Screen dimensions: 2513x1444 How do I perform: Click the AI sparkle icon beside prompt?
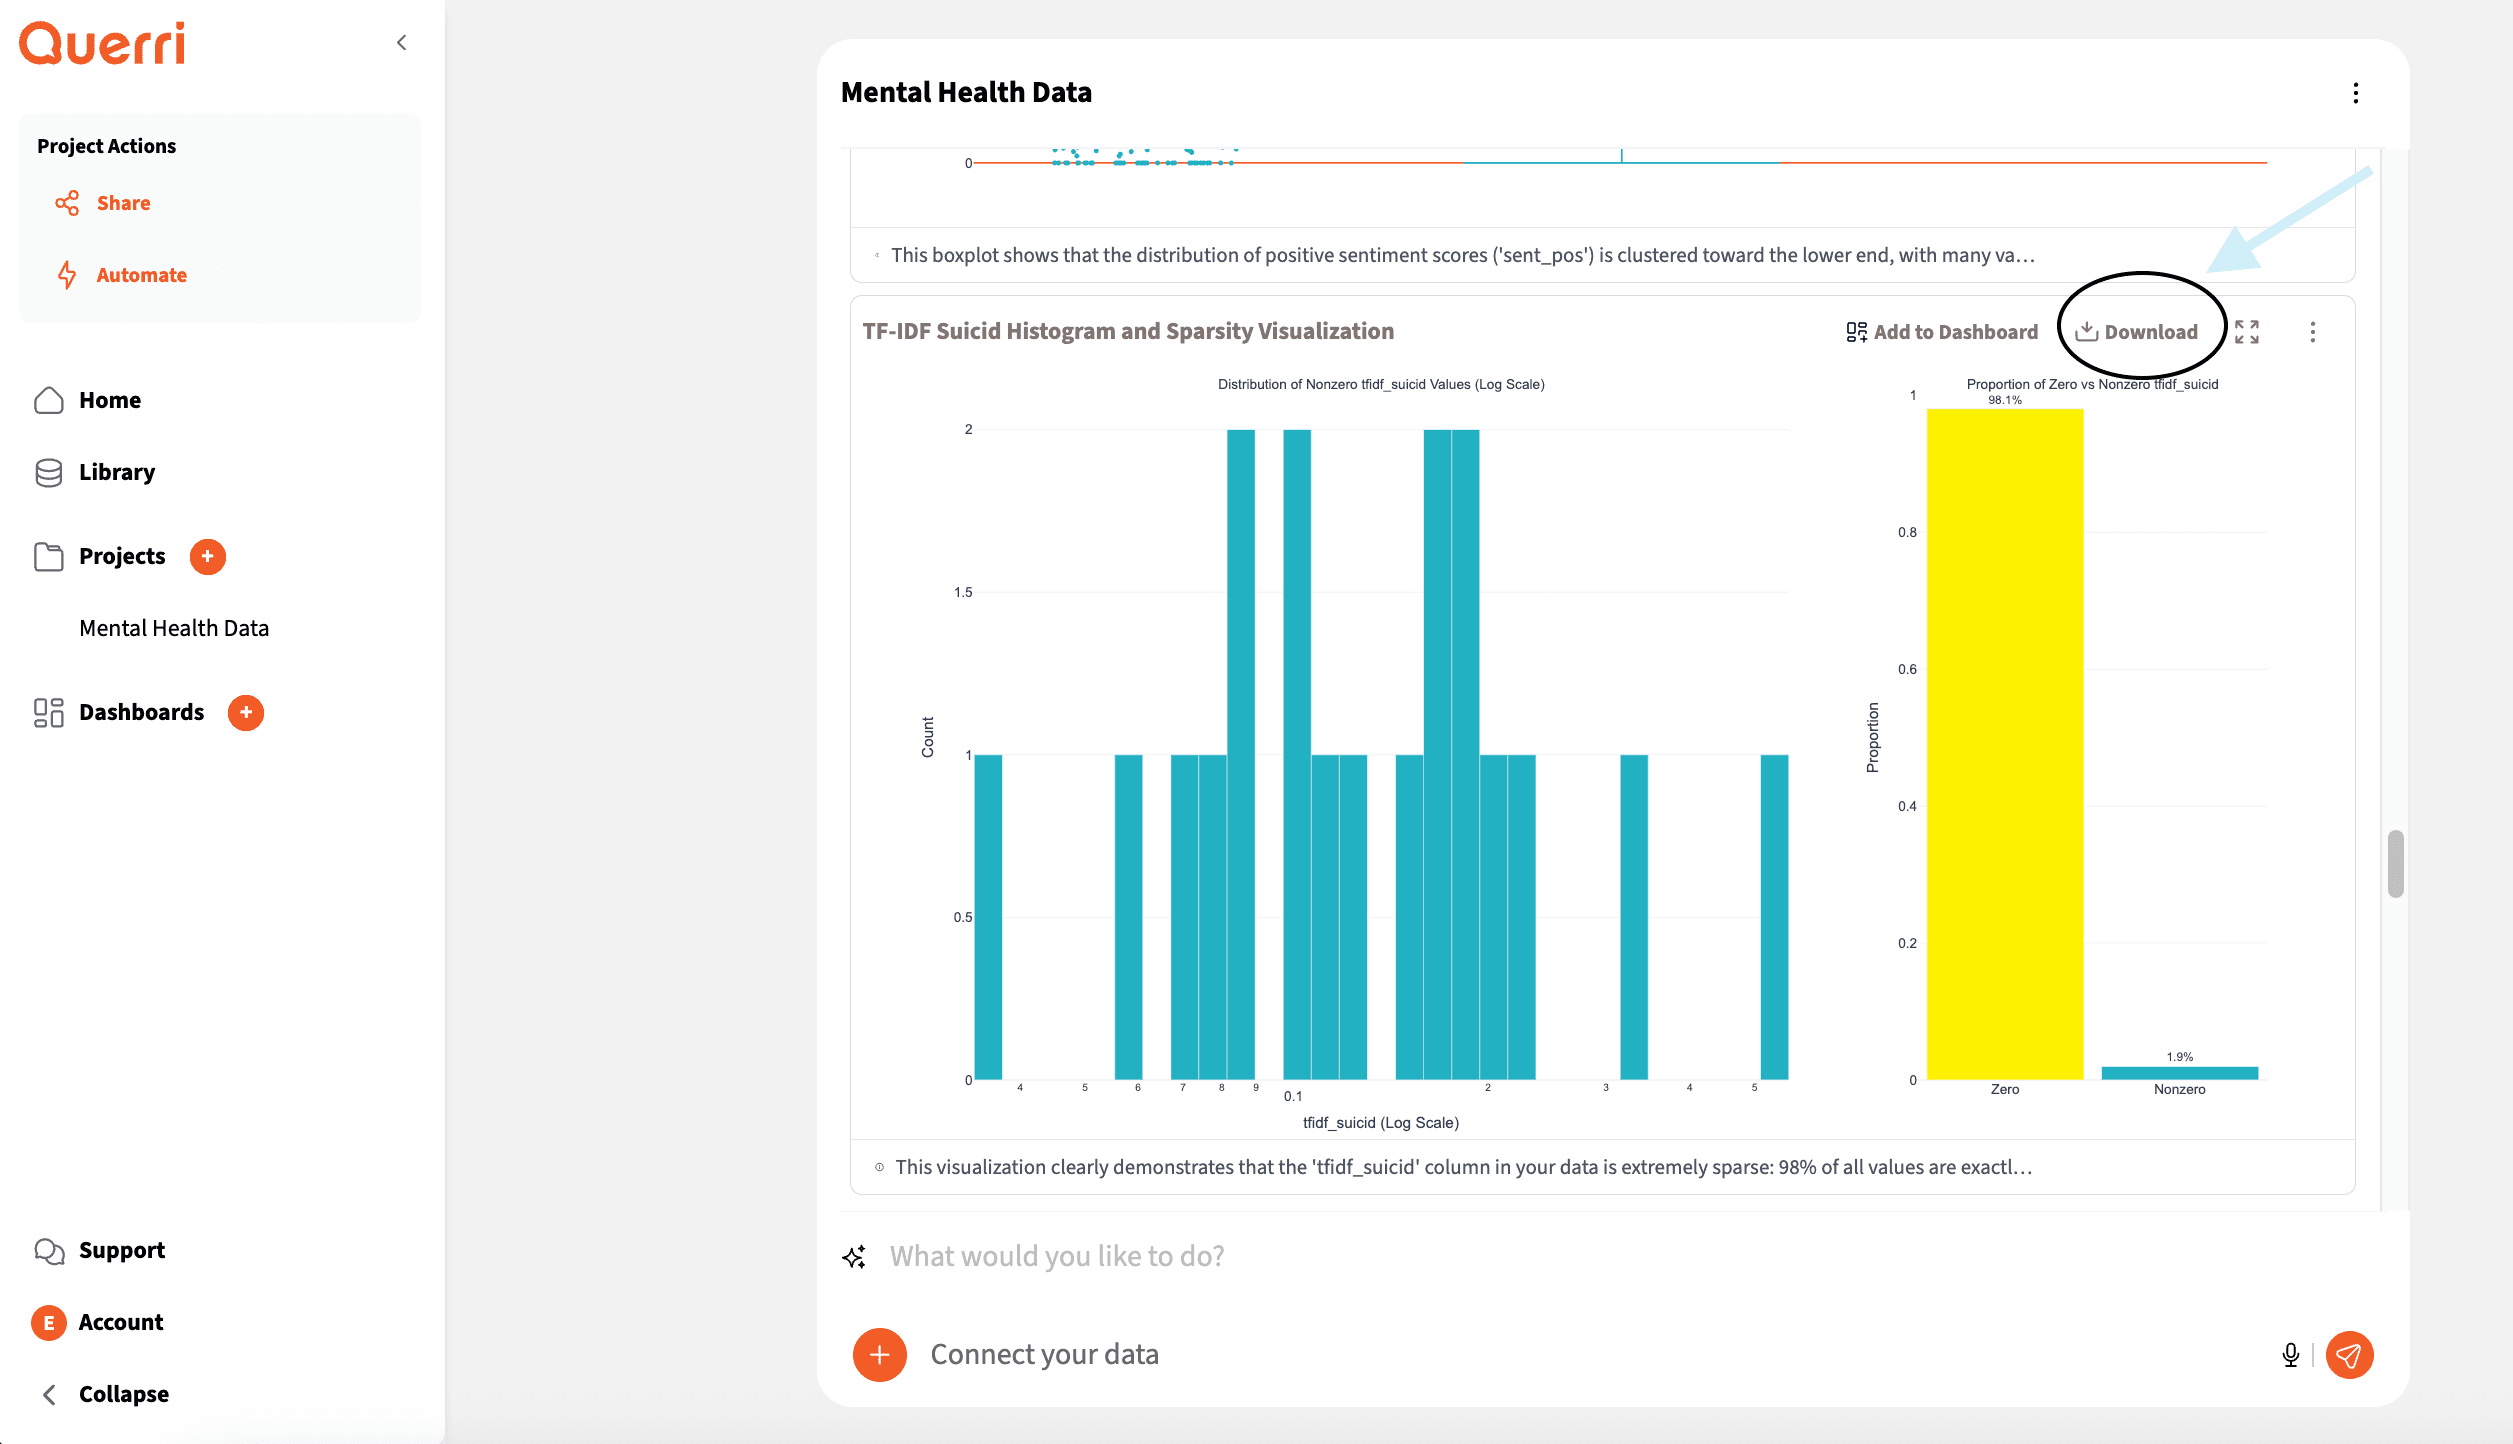[854, 1257]
